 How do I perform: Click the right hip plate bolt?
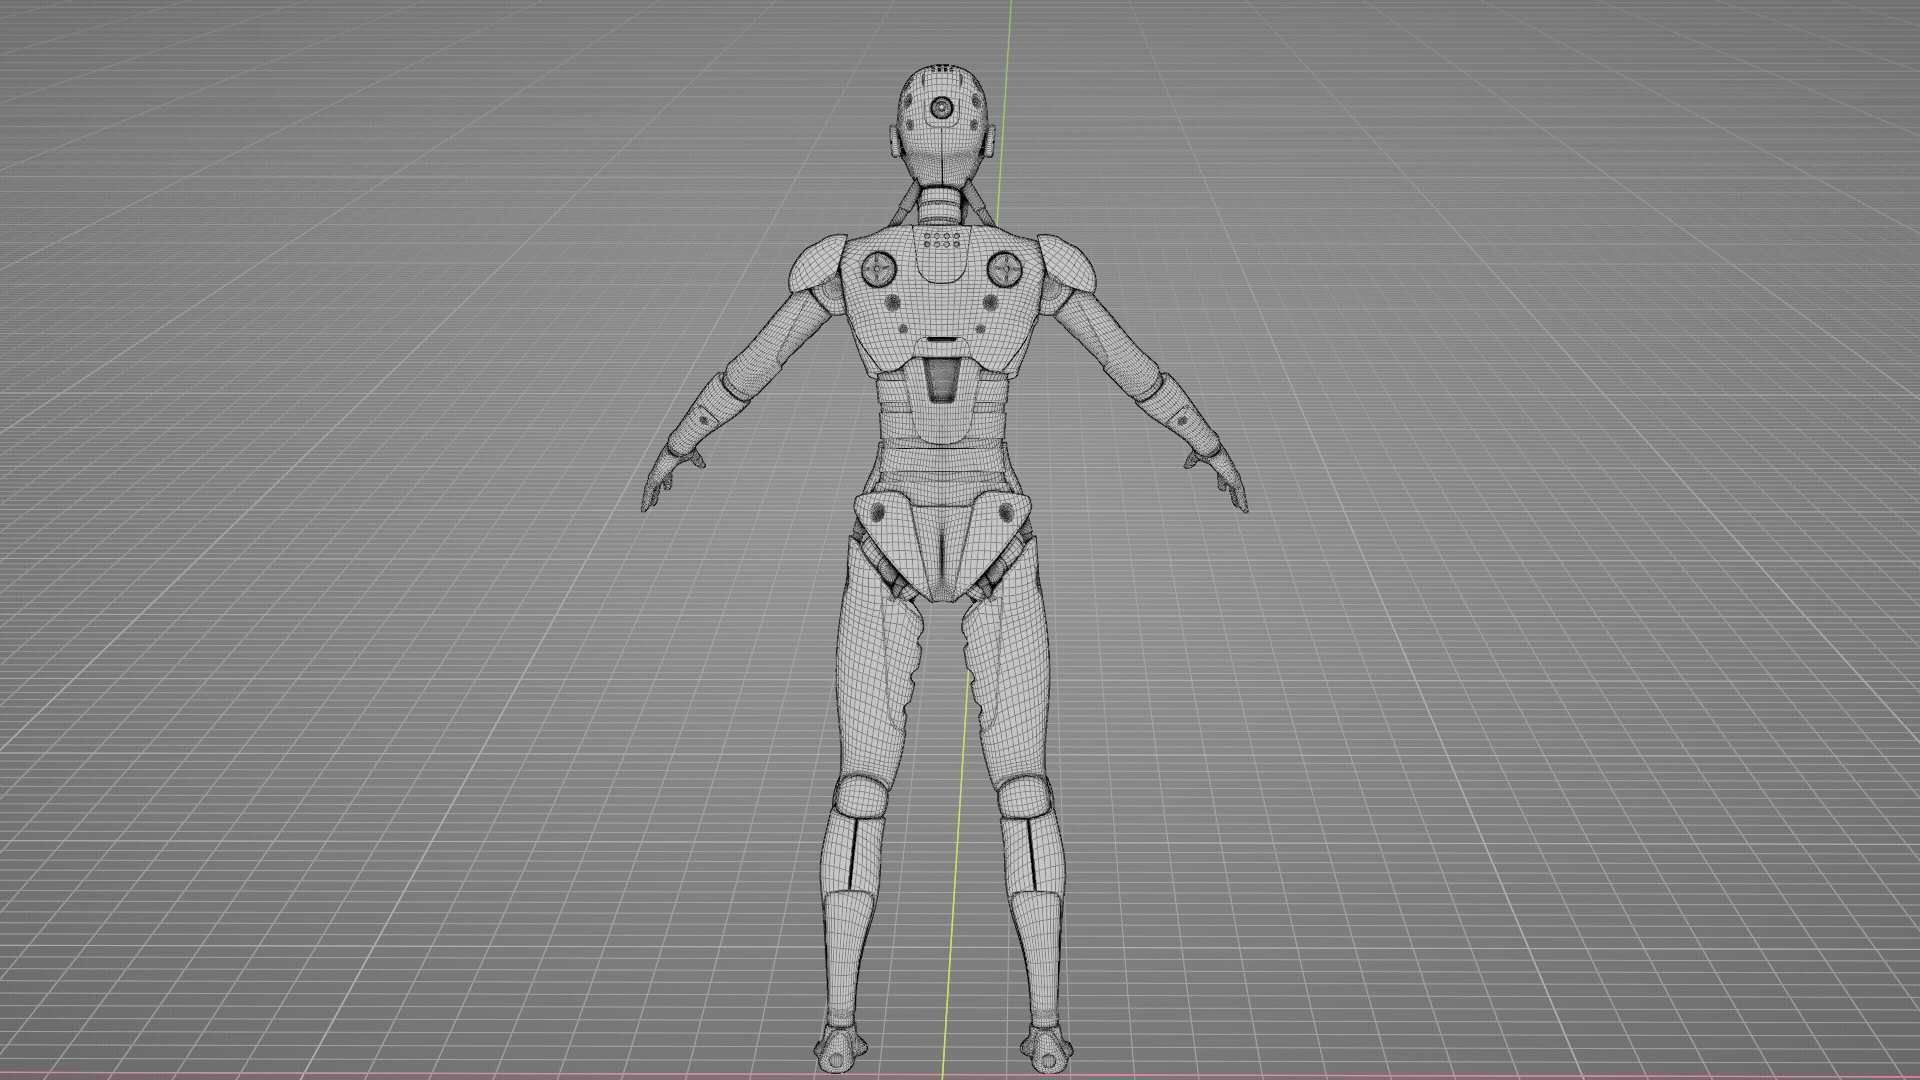point(1004,514)
